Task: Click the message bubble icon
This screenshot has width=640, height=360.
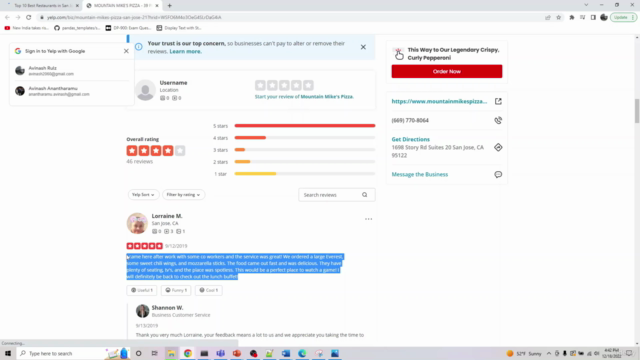Action: point(498,174)
